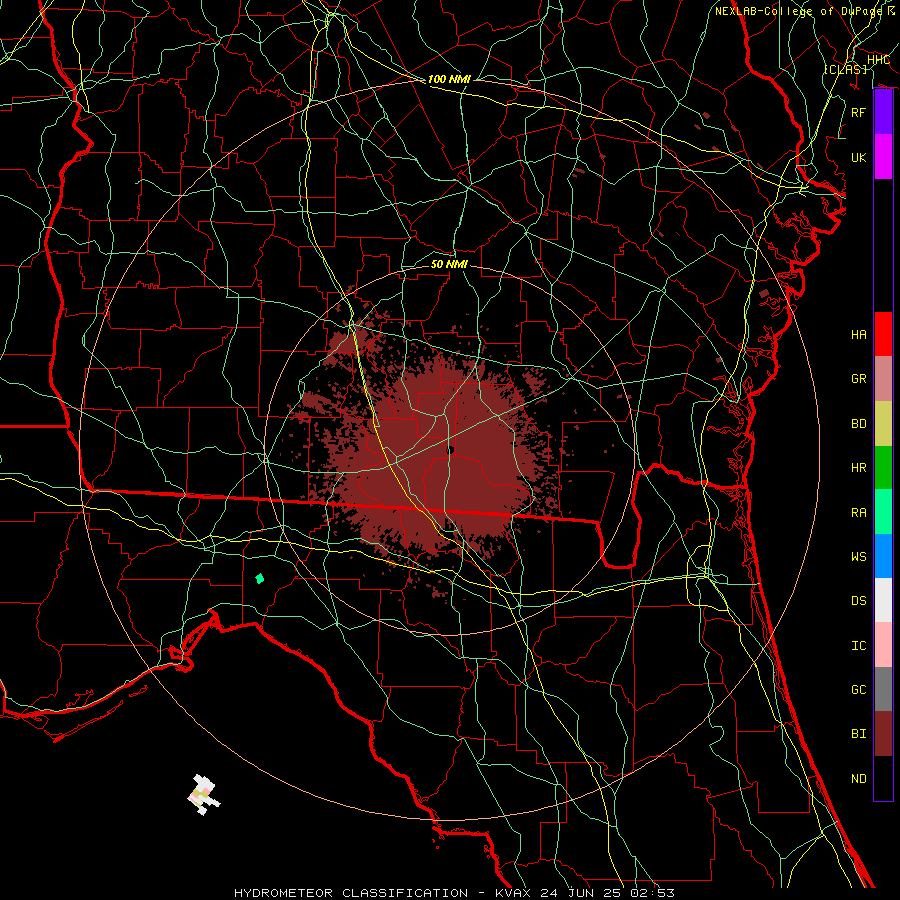Image resolution: width=900 pixels, height=900 pixels.
Task: Click the [CLAS] units label
Action: pos(845,69)
